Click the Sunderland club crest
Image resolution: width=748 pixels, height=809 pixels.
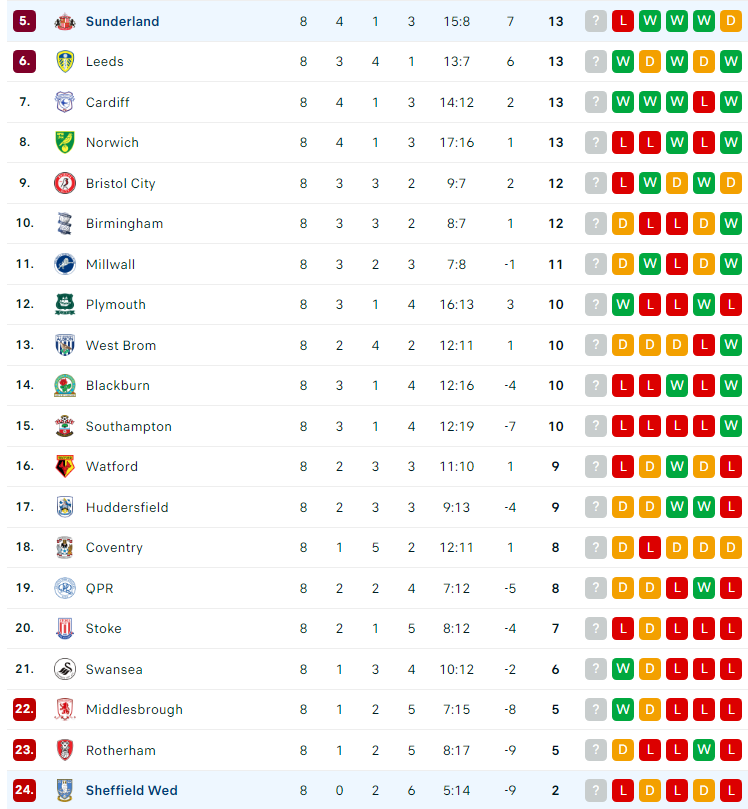[x=65, y=22]
